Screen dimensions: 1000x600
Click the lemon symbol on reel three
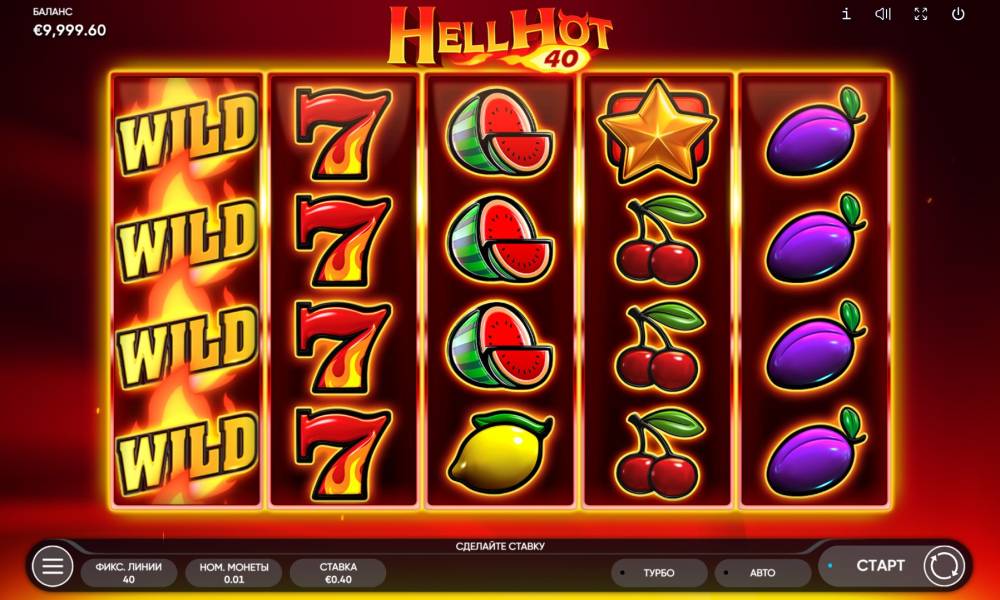pyautogui.click(x=500, y=452)
